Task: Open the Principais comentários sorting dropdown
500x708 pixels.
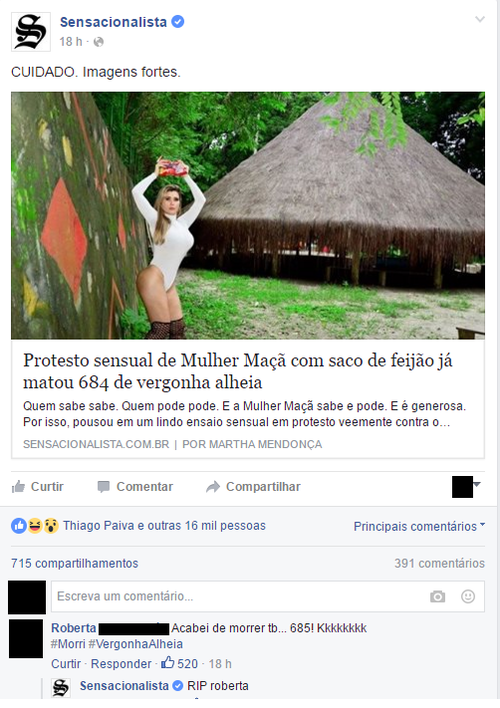Action: tap(419, 526)
